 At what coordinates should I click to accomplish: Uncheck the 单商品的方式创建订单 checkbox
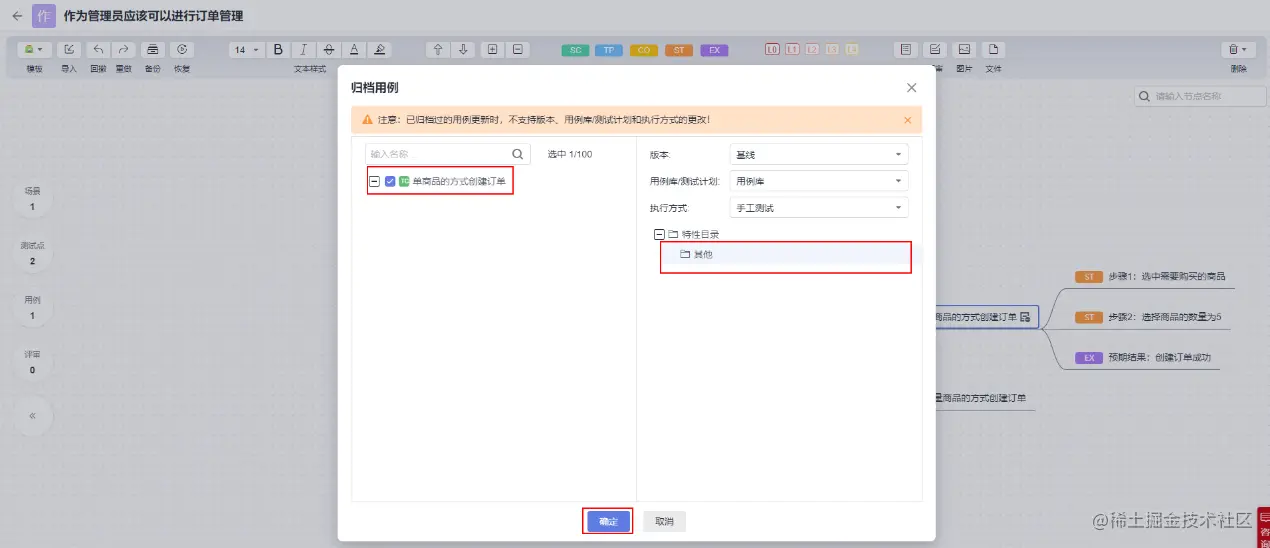pos(390,181)
